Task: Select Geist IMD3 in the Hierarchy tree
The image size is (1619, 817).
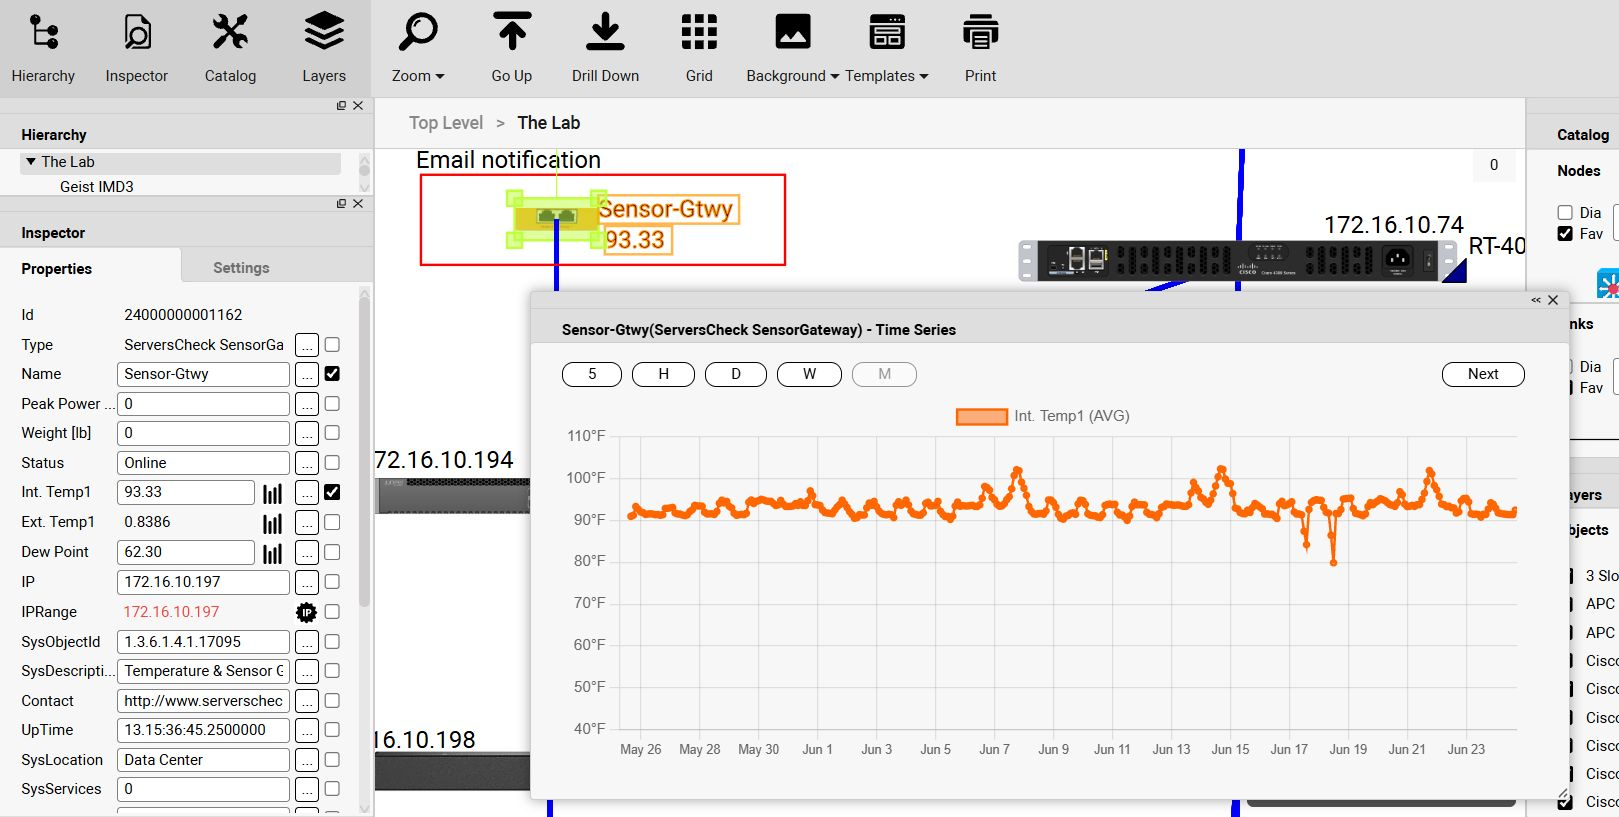Action: [x=96, y=187]
